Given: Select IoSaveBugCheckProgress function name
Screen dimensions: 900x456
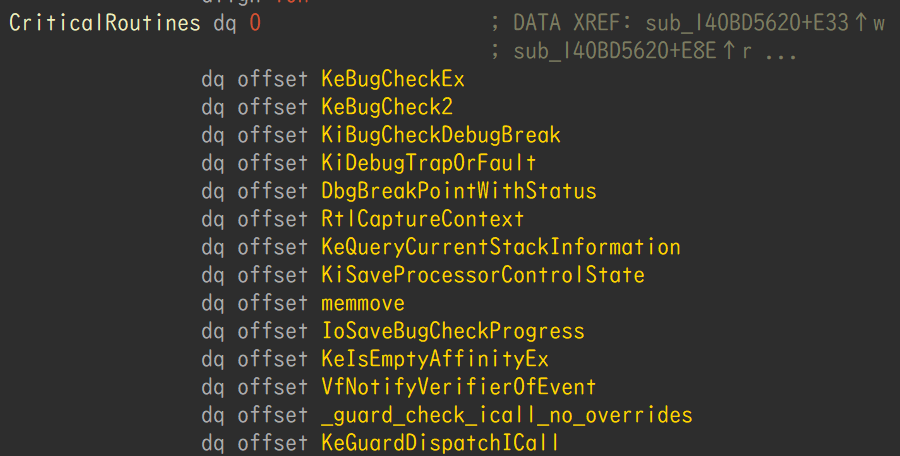Looking at the screenshot, I should [453, 331].
